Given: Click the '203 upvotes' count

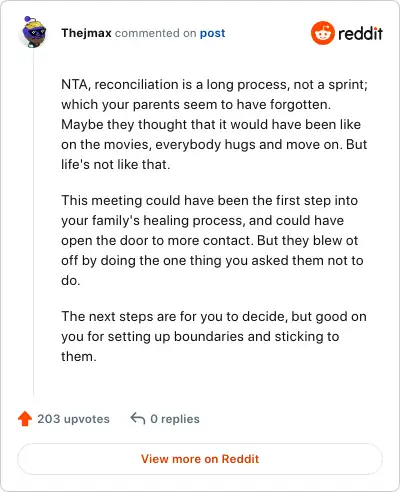Looking at the screenshot, I should pos(73,419).
